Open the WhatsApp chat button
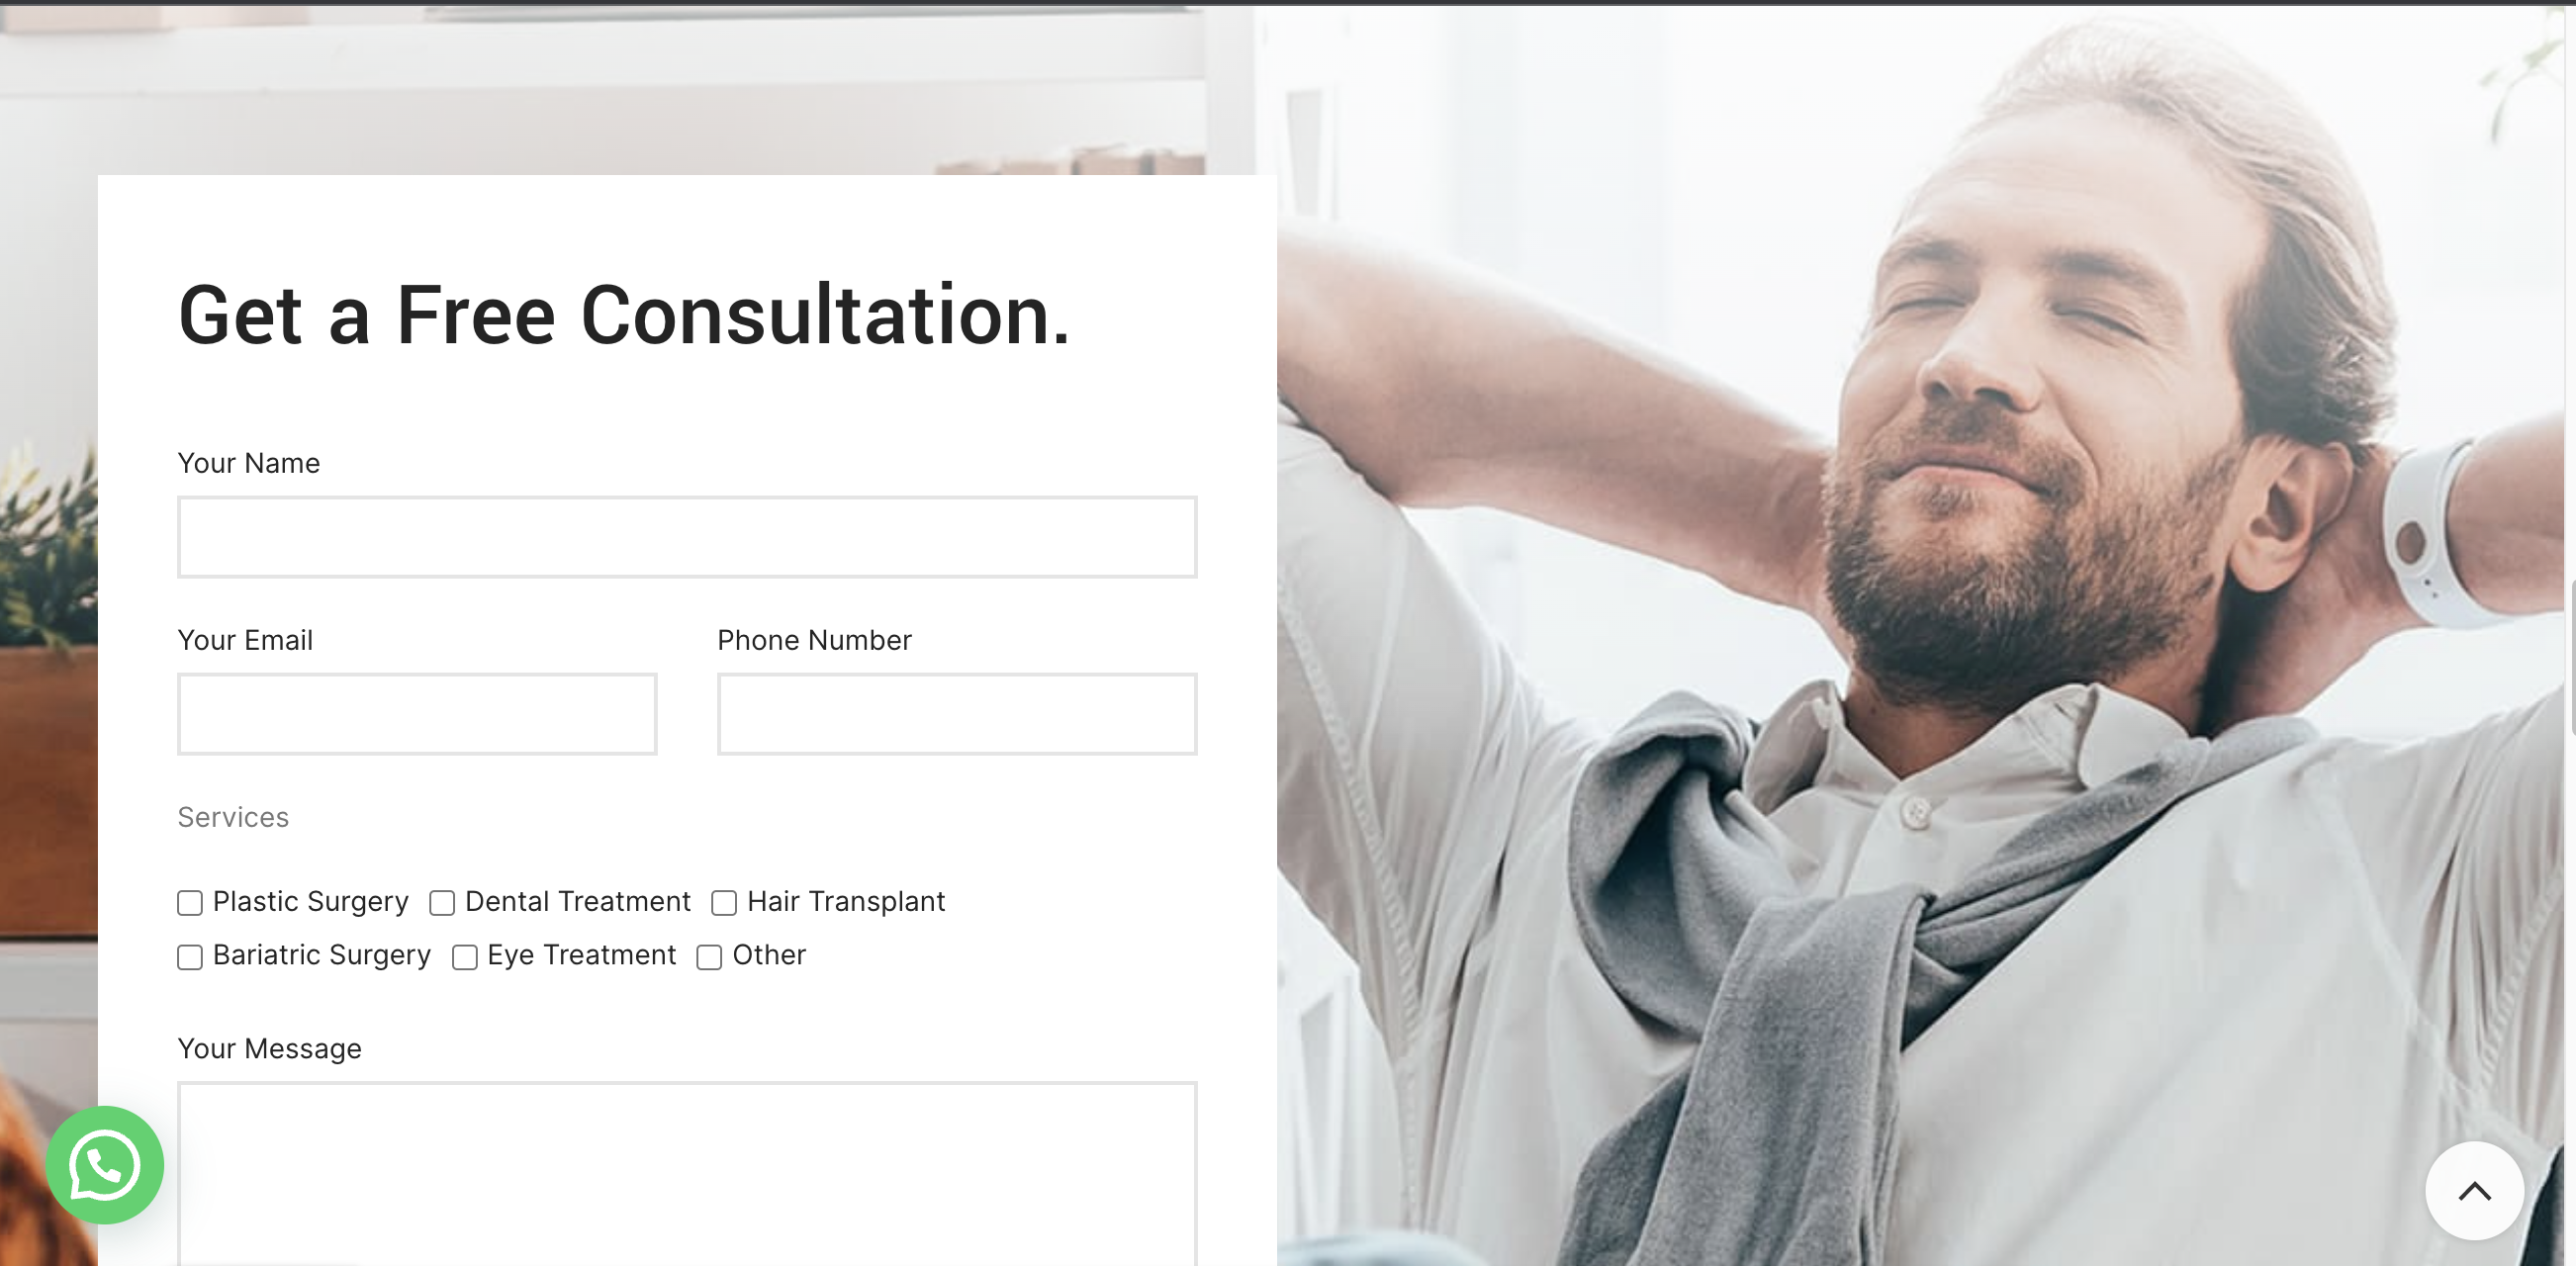The image size is (2576, 1266). [105, 1165]
